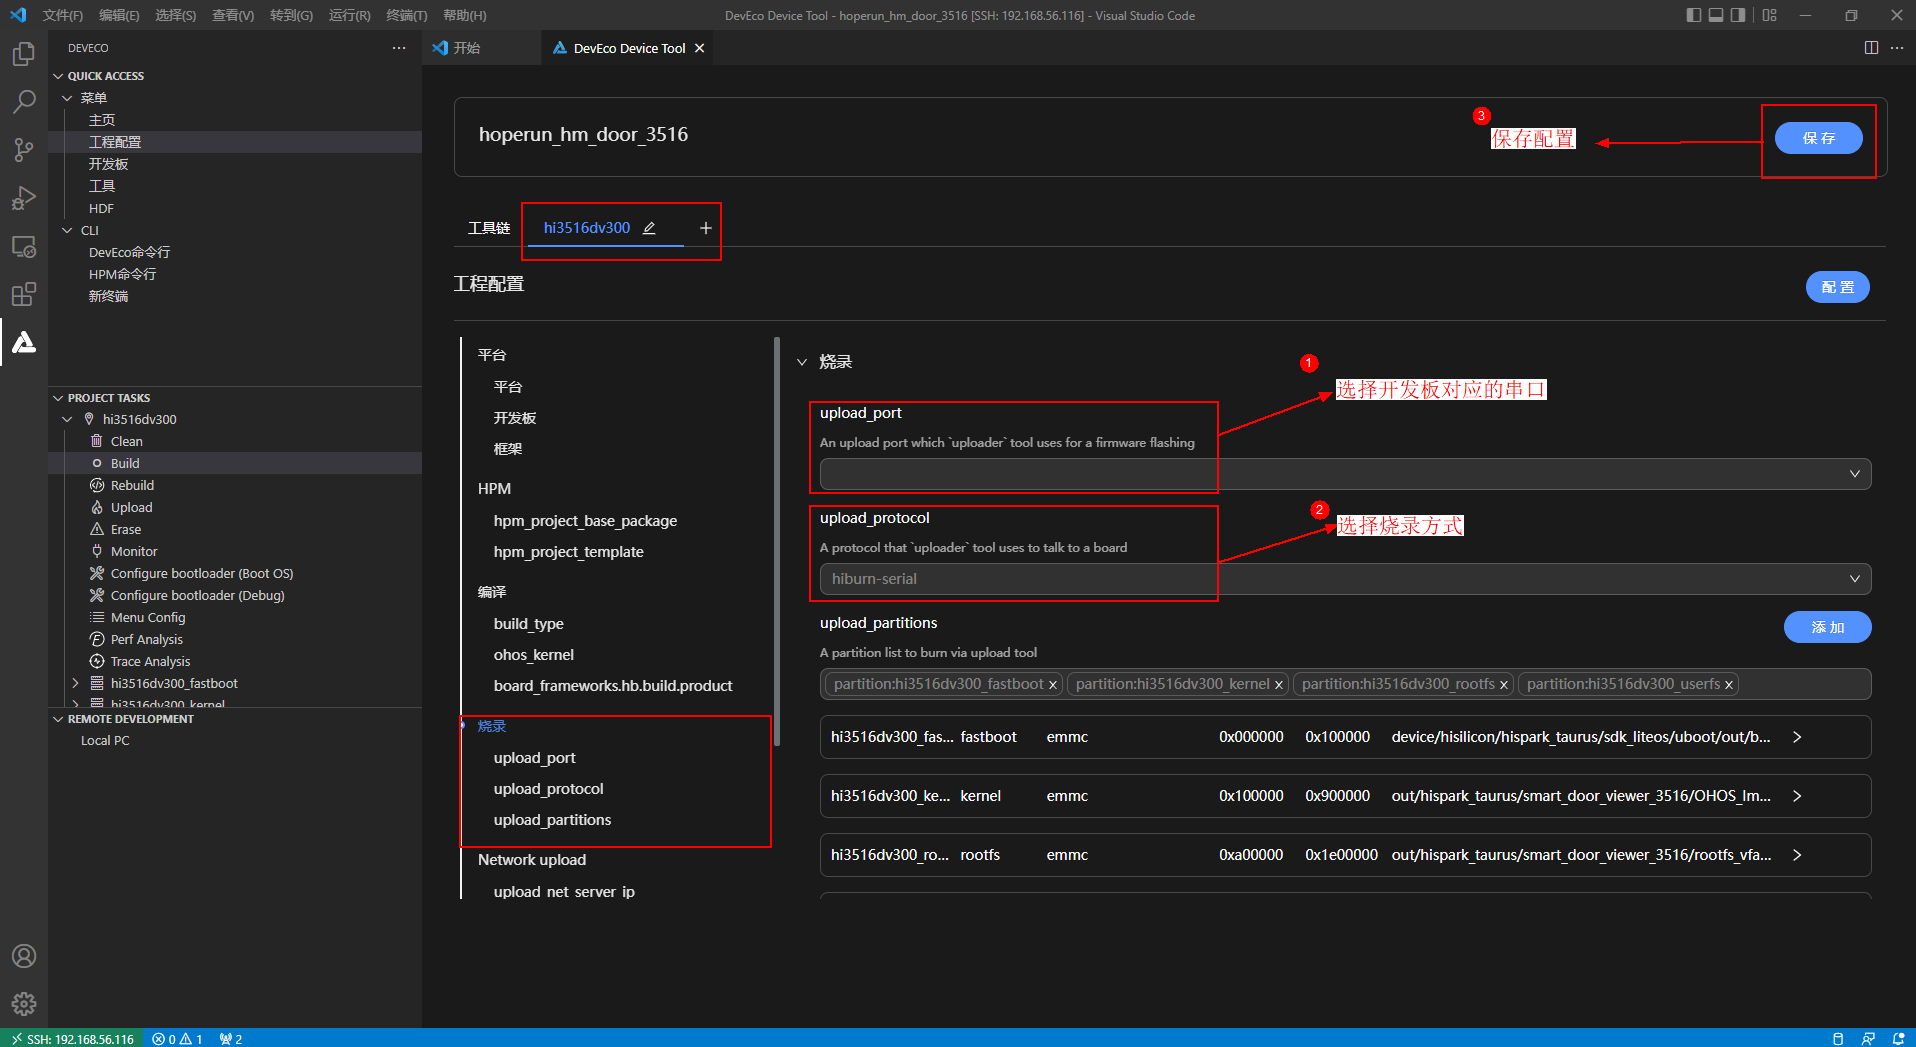Open the Accounts menu
The height and width of the screenshot is (1047, 1916).
(x=24, y=956)
